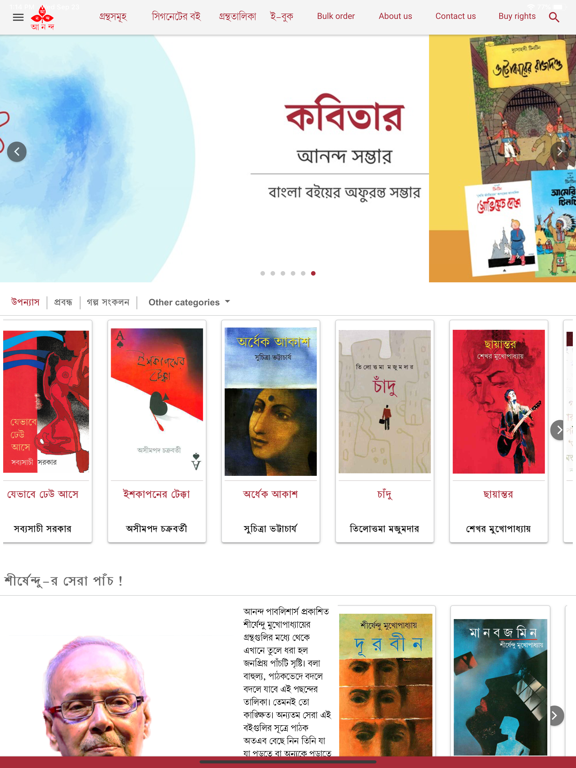Switch to the প্রবন্ধ category tab
Viewport: 576px width, 768px height.
pos(63,302)
